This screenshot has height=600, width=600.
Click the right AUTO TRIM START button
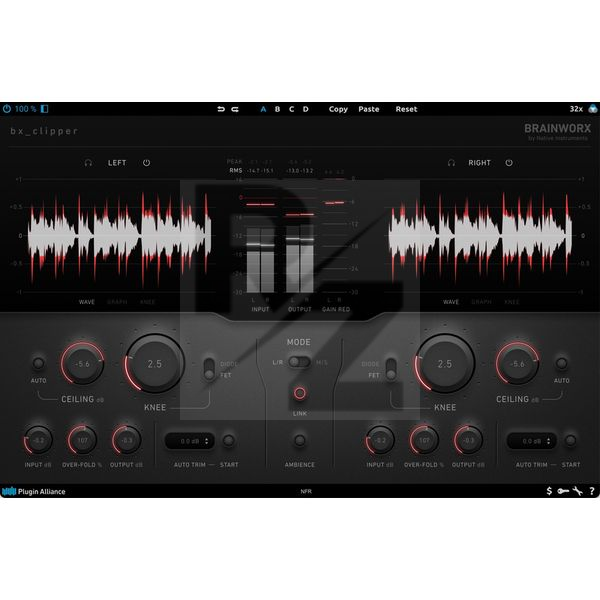570,440
